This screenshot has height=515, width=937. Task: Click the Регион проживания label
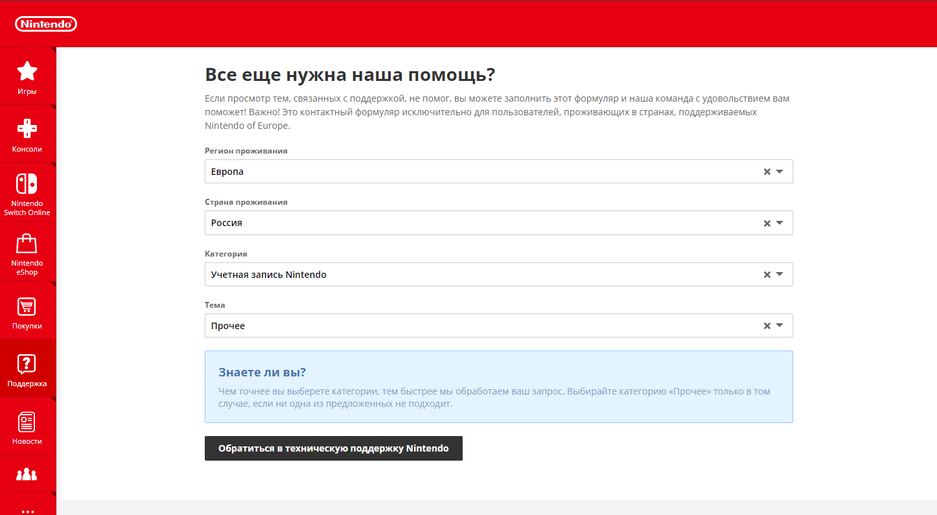[x=246, y=151]
